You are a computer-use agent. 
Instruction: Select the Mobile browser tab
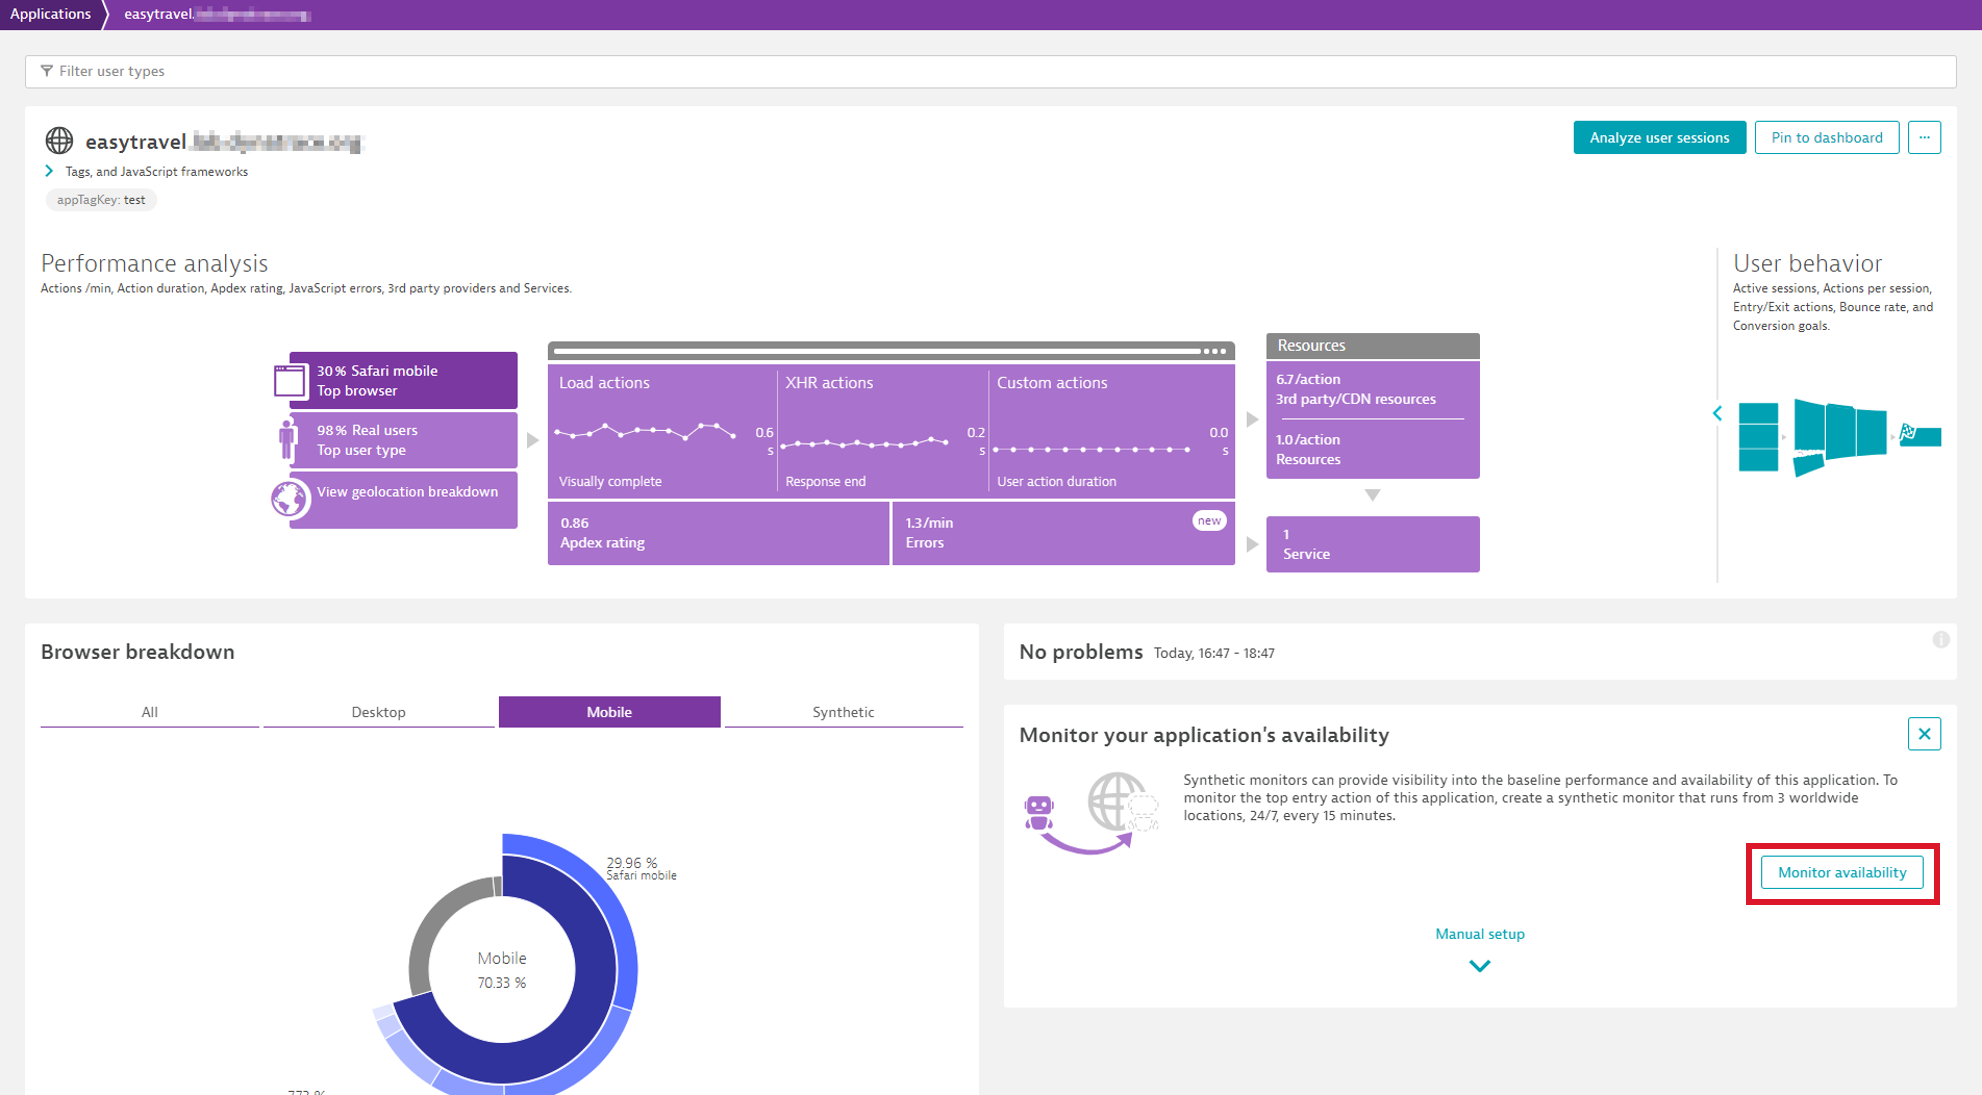608,712
